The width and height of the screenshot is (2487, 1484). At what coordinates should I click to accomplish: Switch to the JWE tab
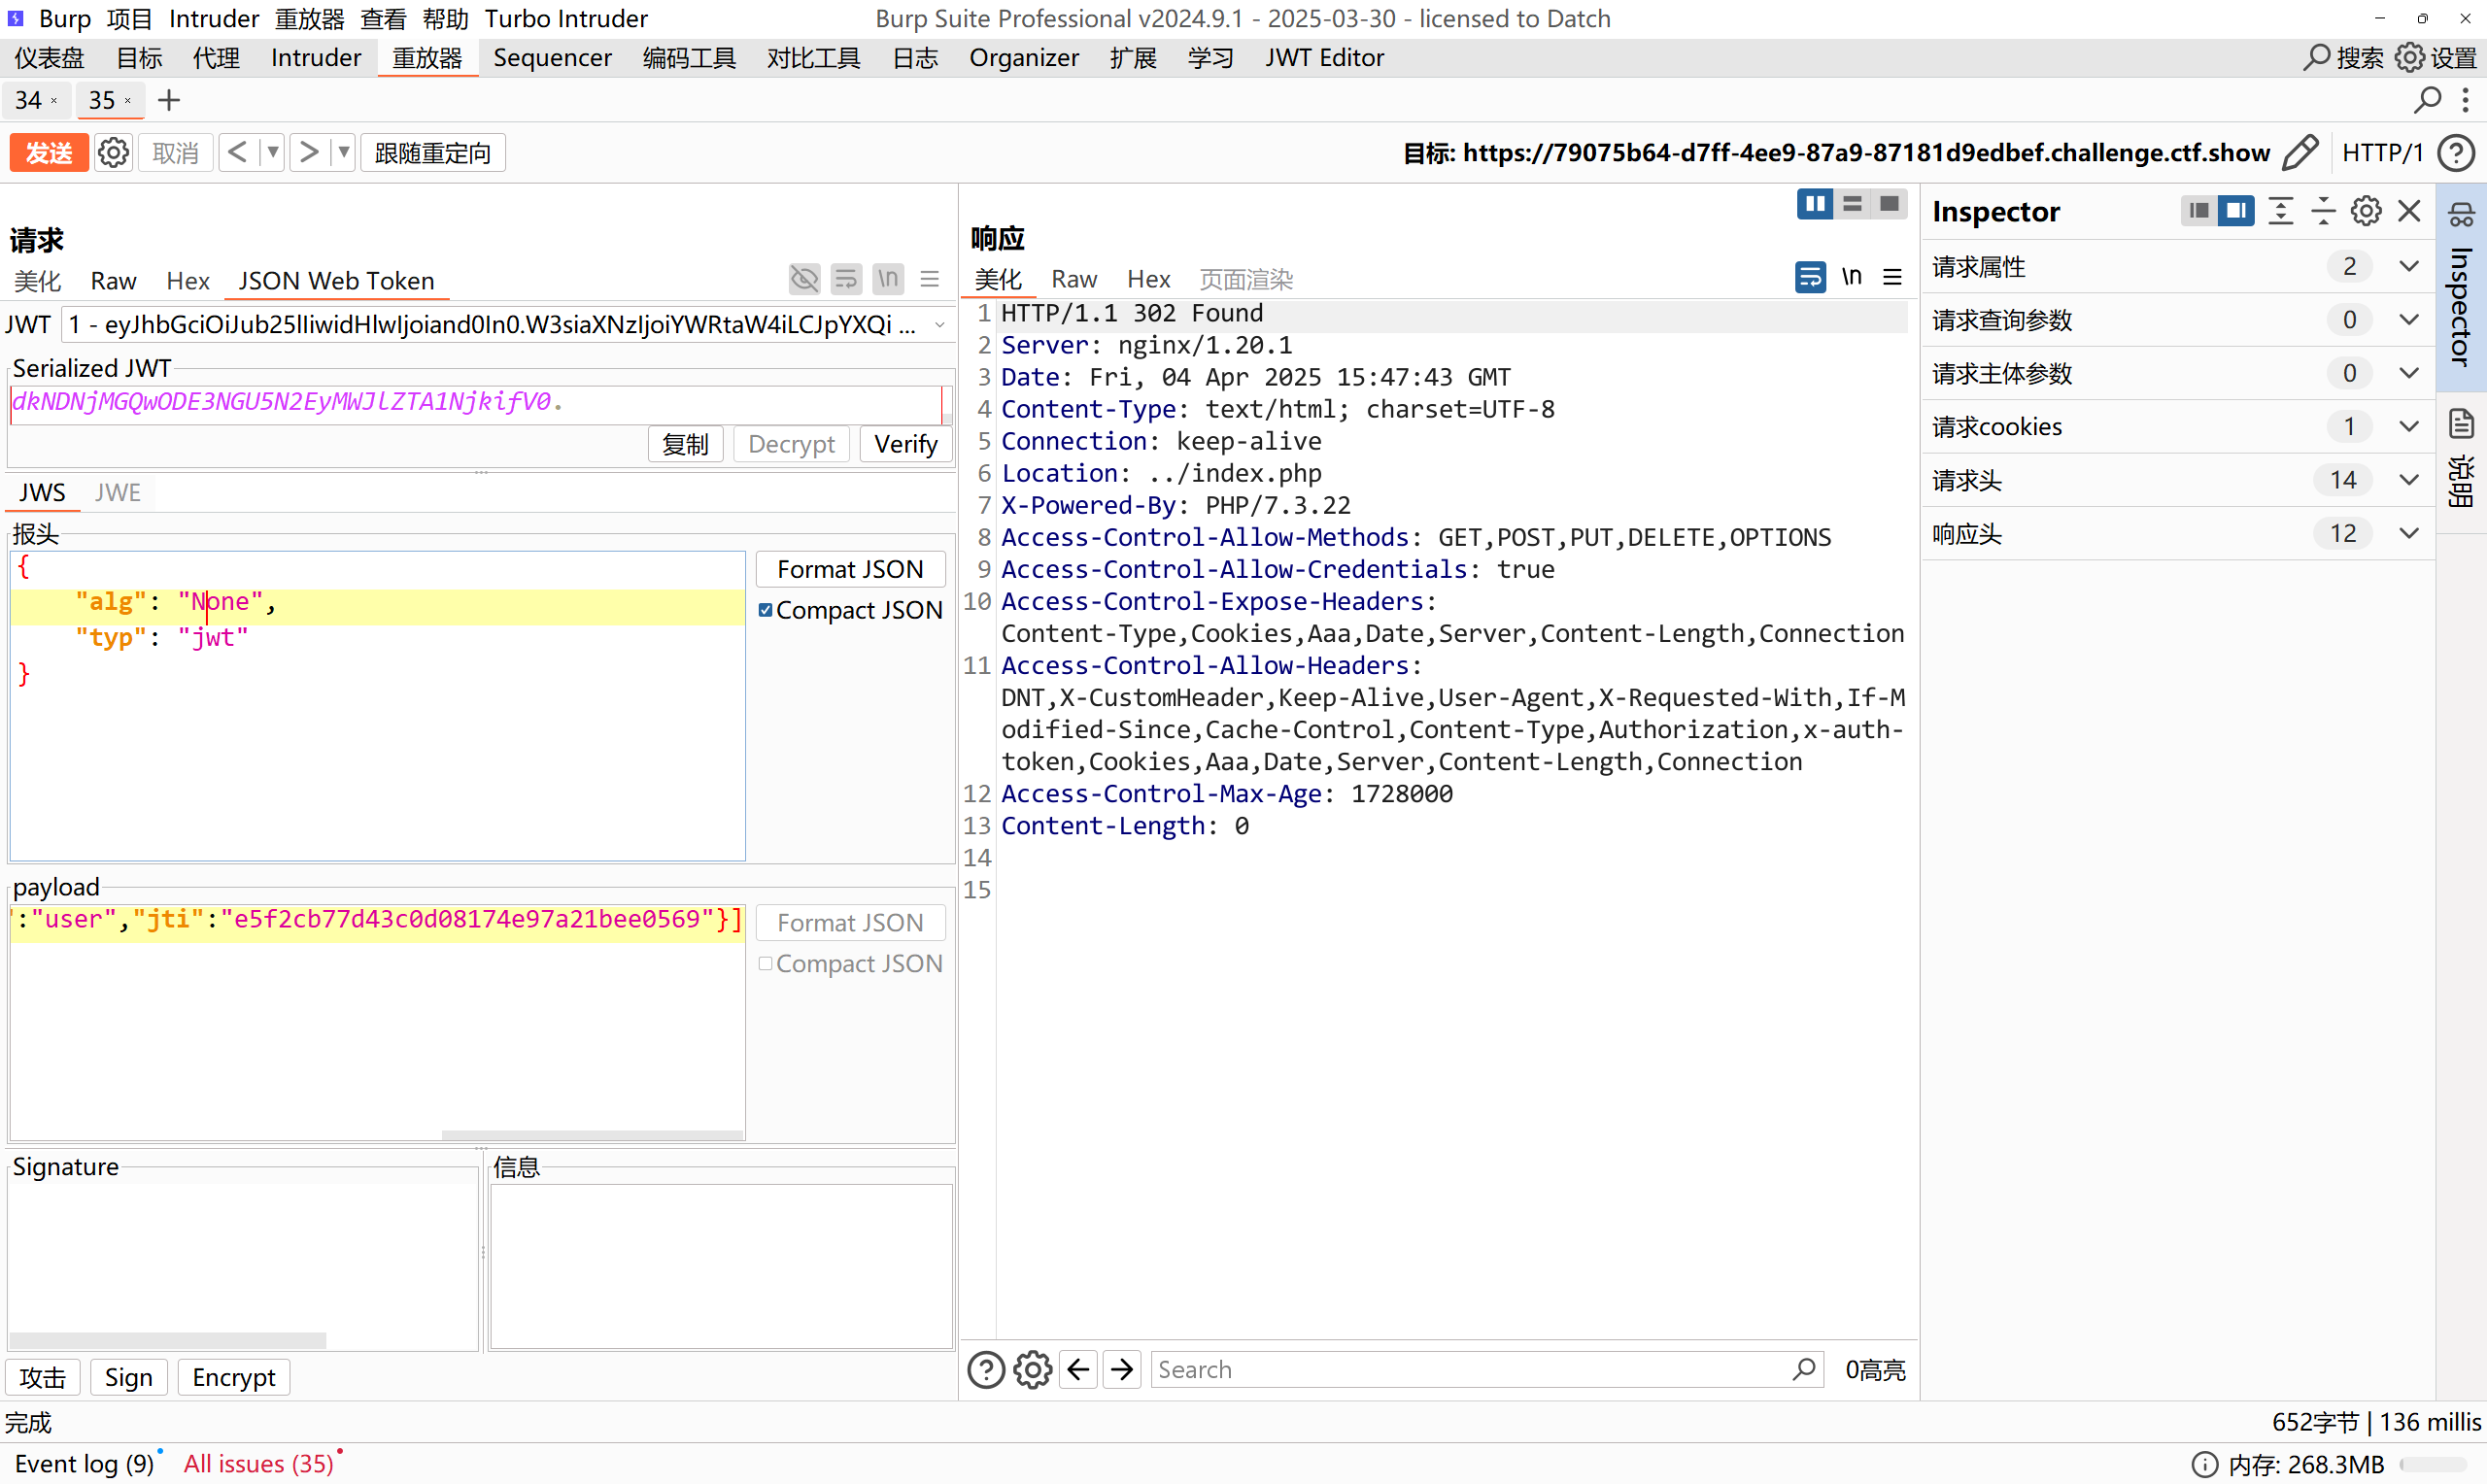(x=118, y=492)
